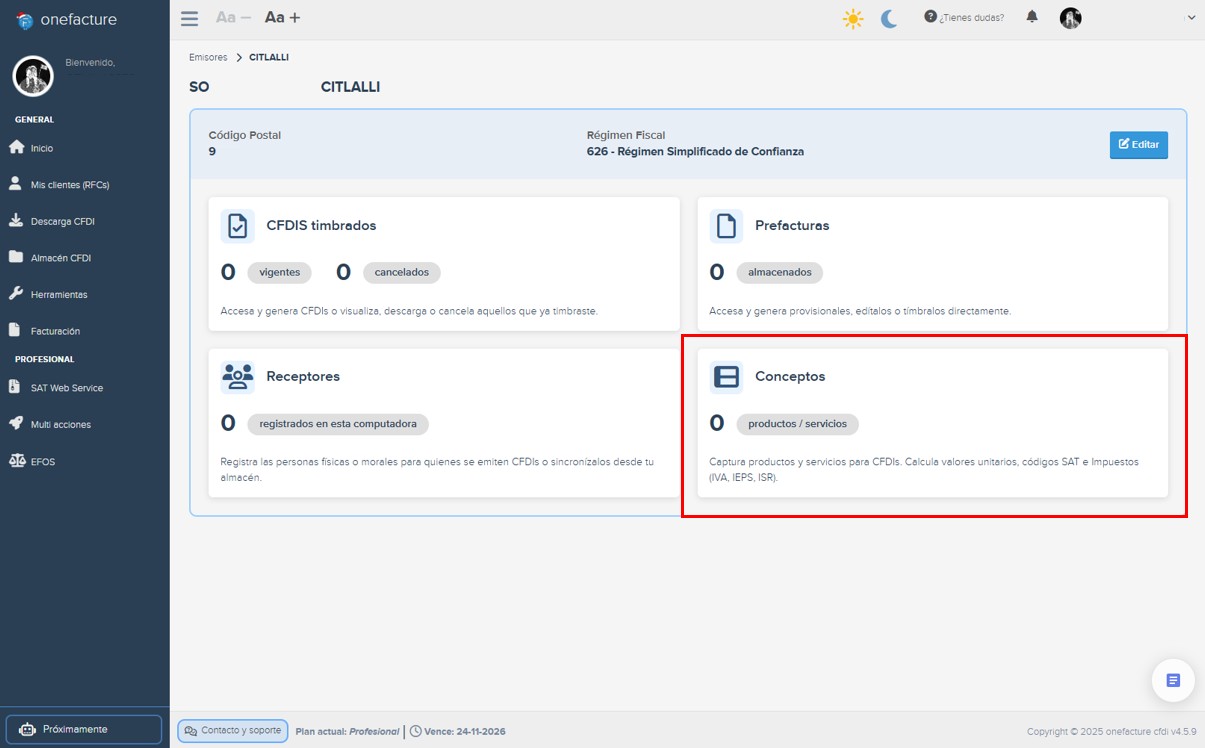Open Contacto y soporte at the bottom

tap(232, 730)
